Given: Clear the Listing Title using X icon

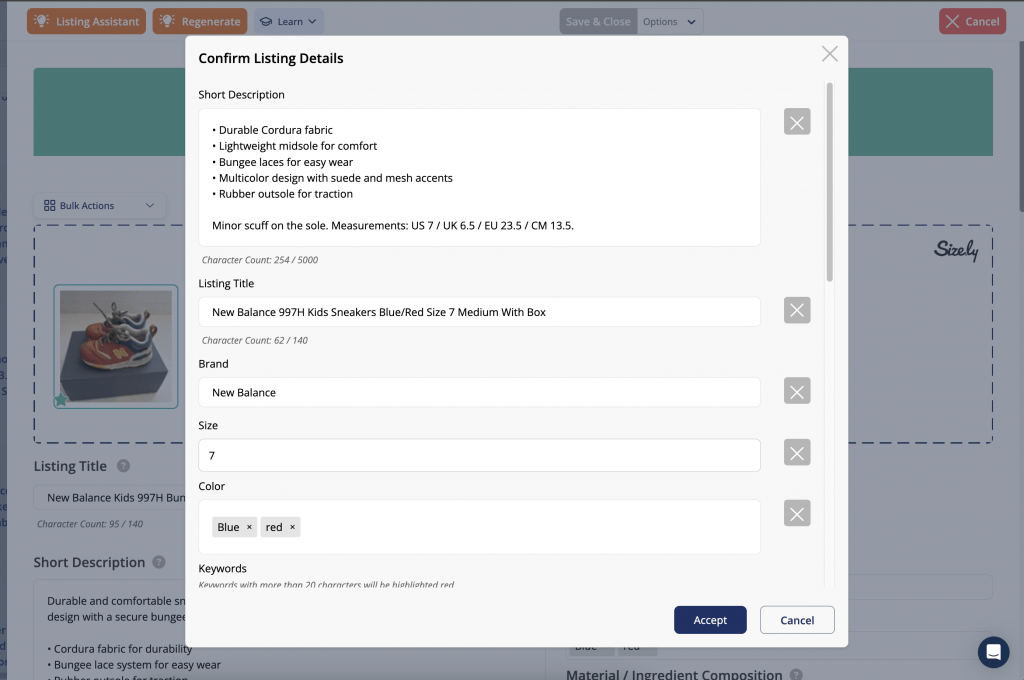Looking at the screenshot, I should point(797,311).
